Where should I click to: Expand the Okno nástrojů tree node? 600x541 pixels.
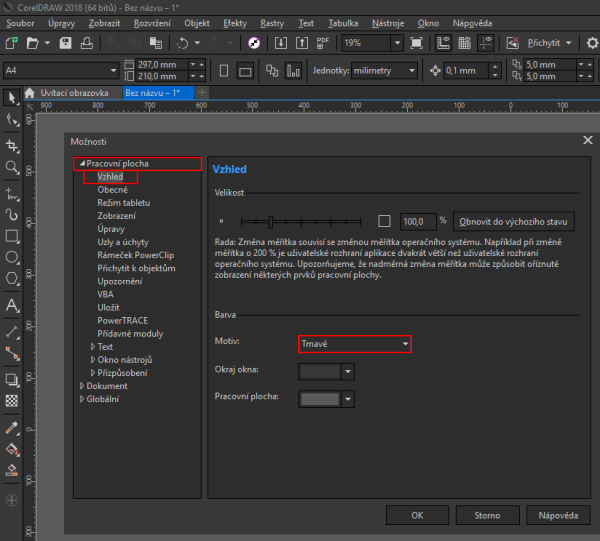[93, 360]
